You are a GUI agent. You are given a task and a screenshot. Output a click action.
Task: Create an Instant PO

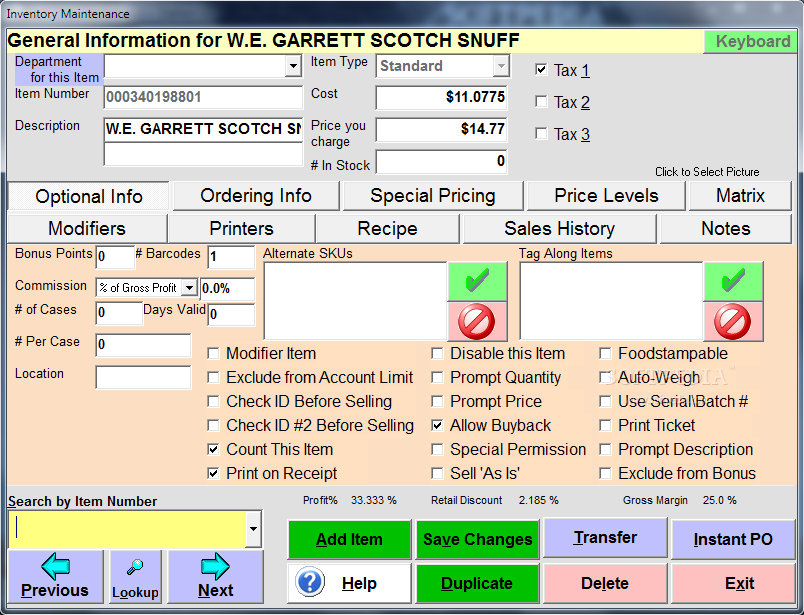pos(733,539)
